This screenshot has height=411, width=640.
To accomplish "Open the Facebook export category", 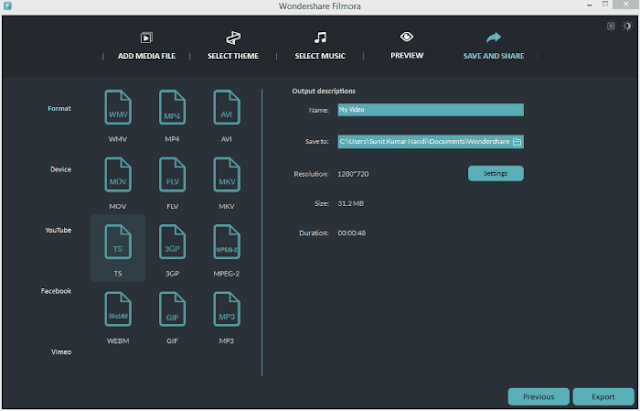I will tap(56, 291).
